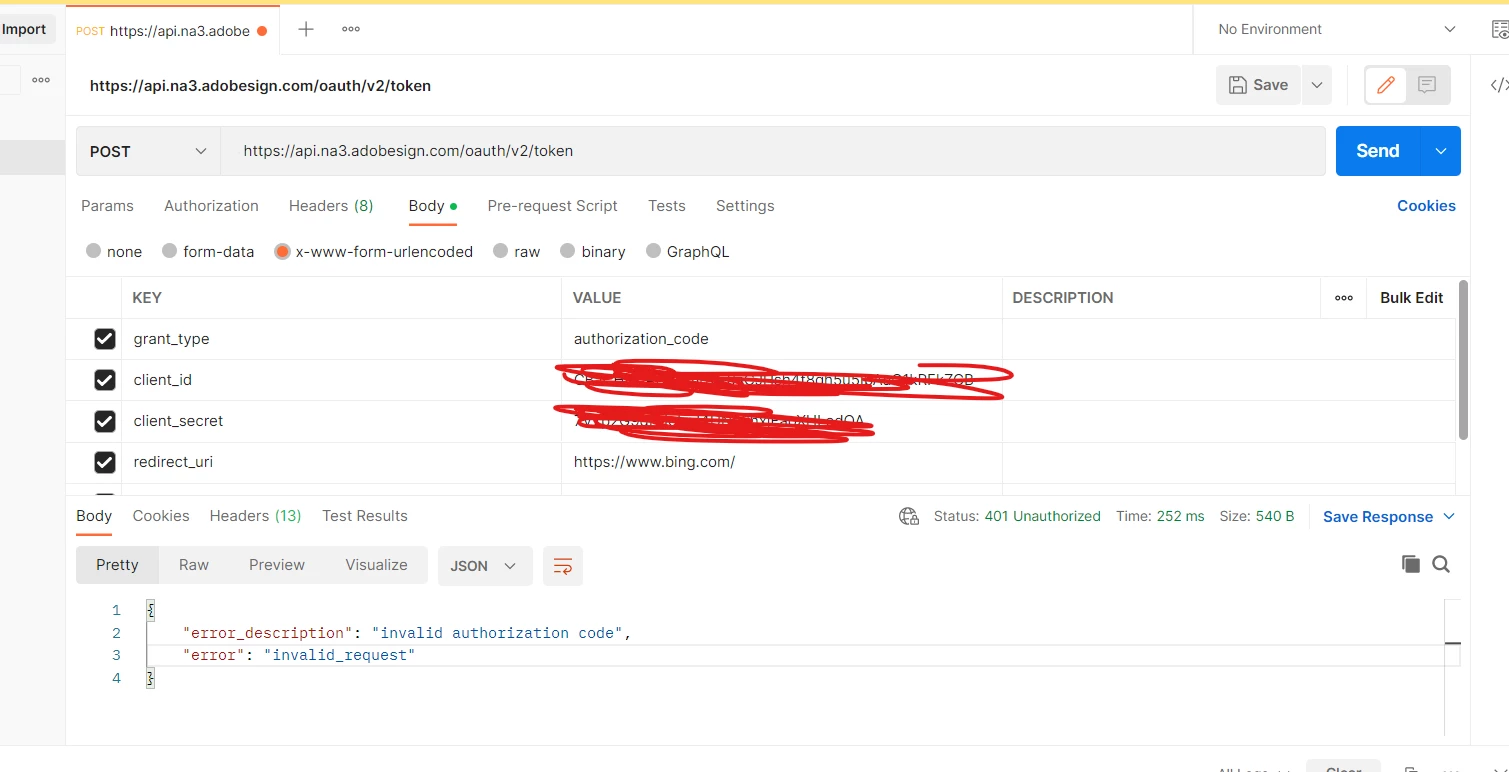
Task: Uncheck the client_secret parameter
Action: tap(105, 421)
